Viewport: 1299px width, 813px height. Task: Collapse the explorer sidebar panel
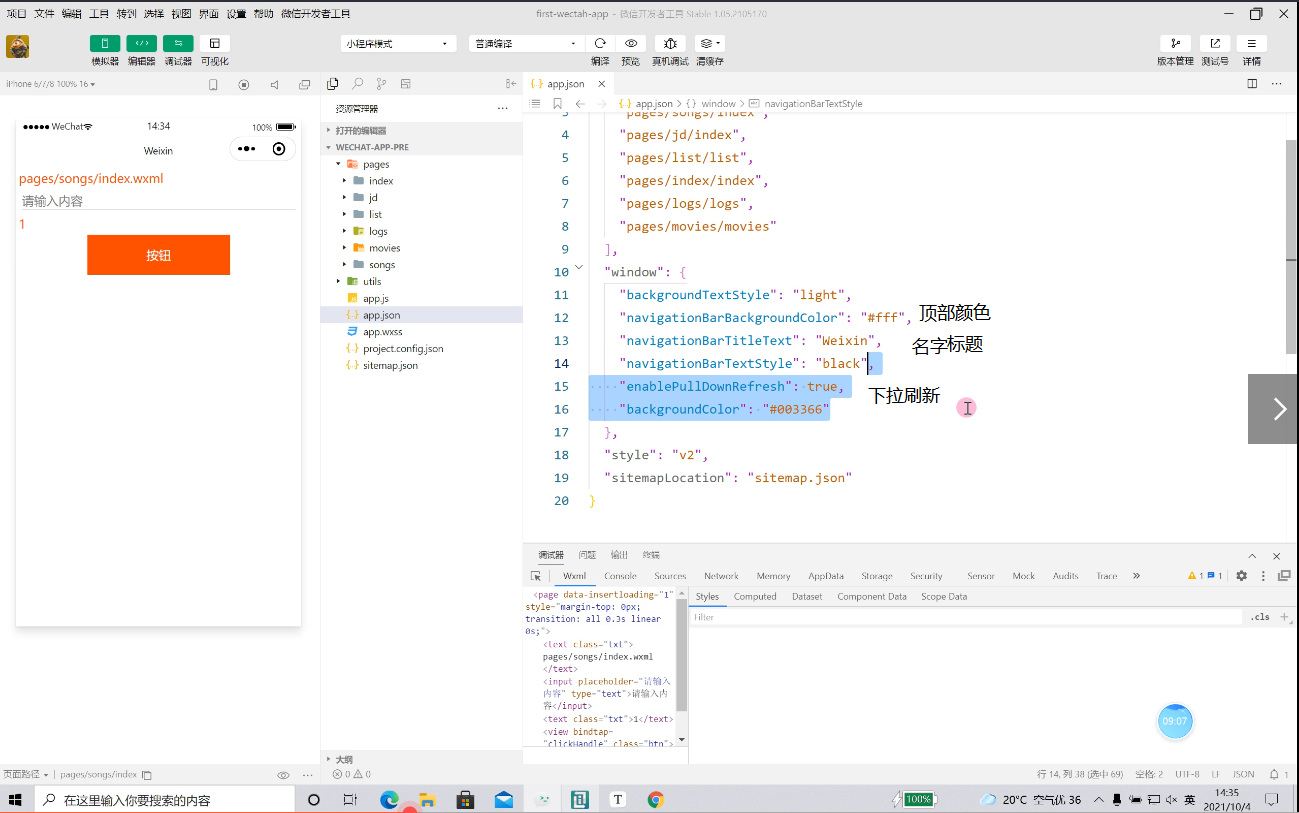click(x=511, y=84)
